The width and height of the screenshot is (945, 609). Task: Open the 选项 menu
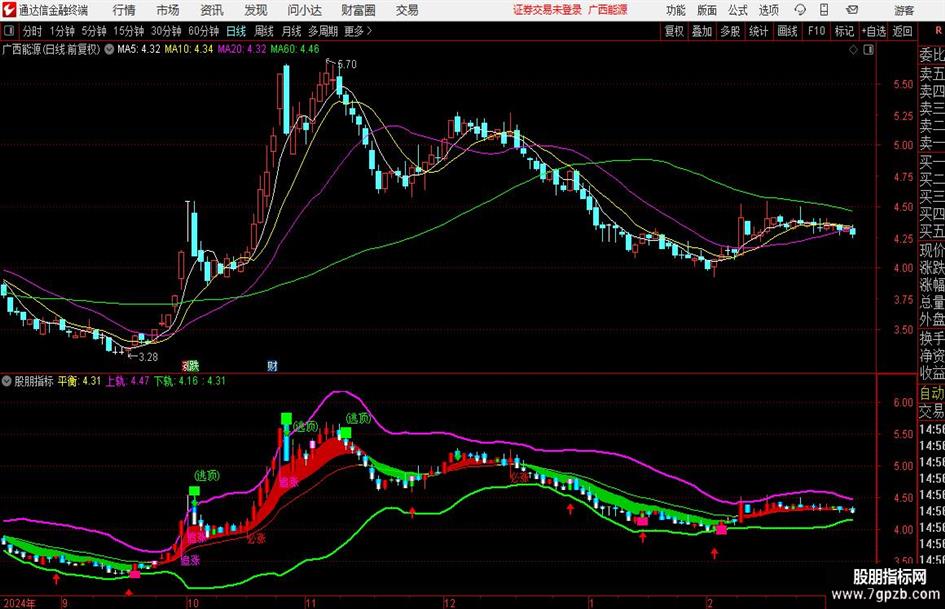[x=768, y=10]
